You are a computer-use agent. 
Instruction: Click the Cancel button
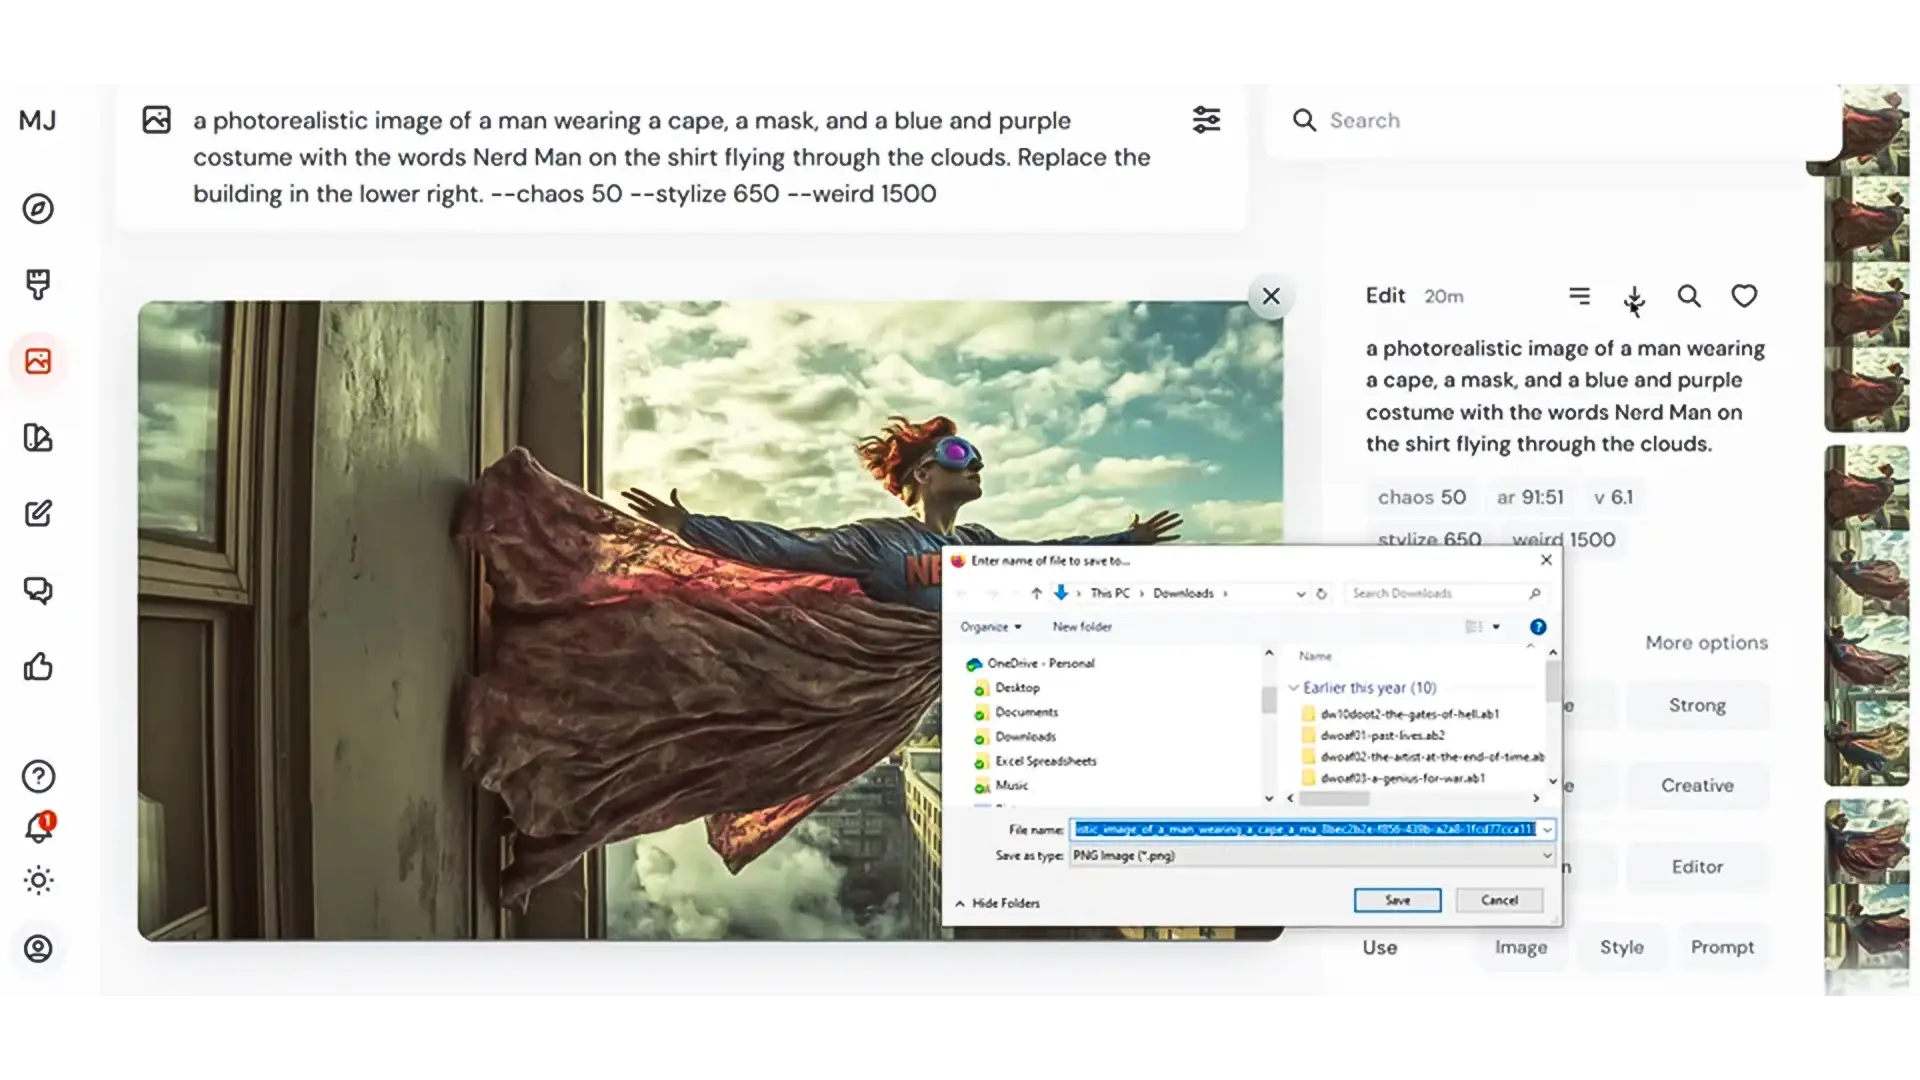coord(1499,900)
